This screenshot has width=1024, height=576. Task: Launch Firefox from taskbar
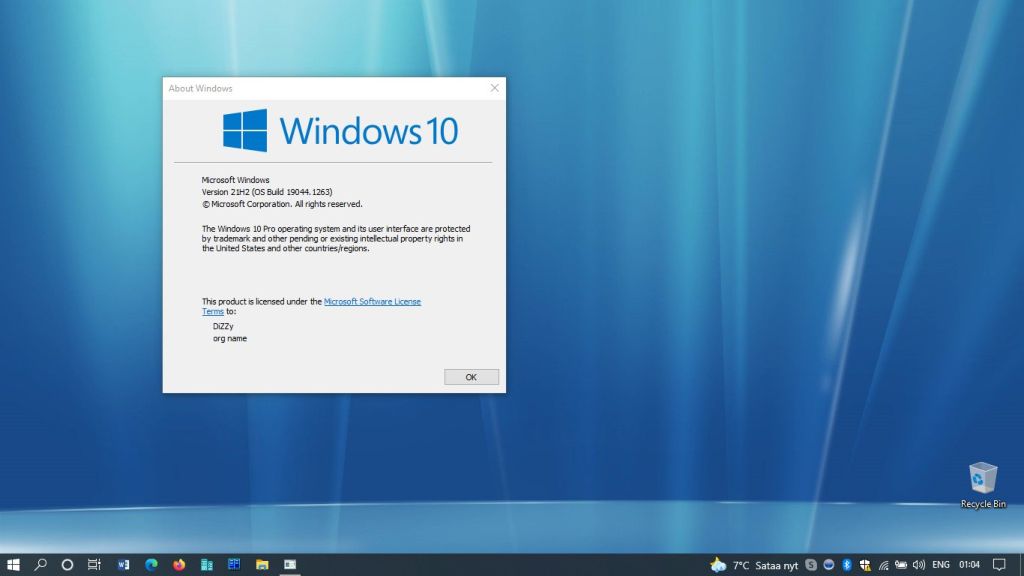click(x=179, y=564)
